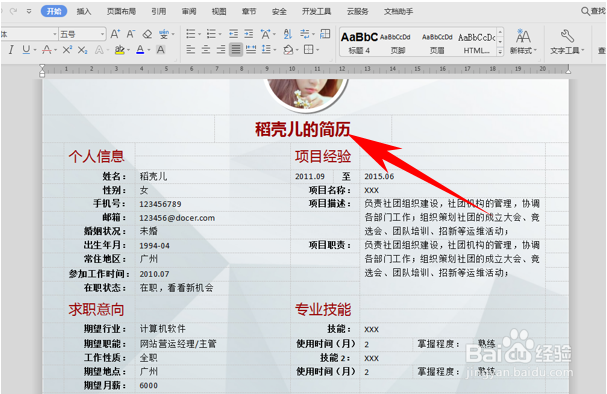This screenshot has width=607, height=394.
Task: Click the 稻壳儿的简历 title text
Action: coord(302,129)
